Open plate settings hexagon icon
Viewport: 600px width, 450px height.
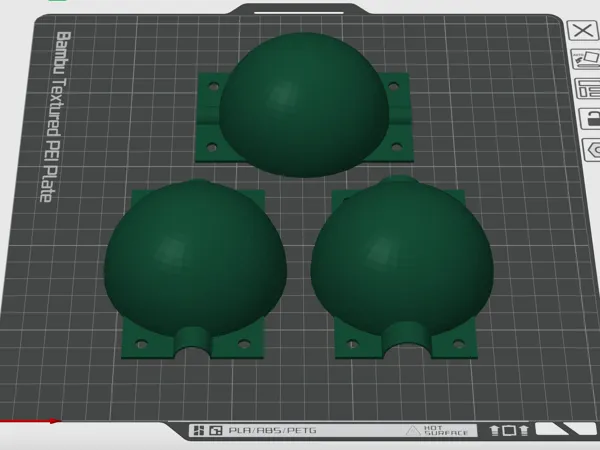(592, 150)
